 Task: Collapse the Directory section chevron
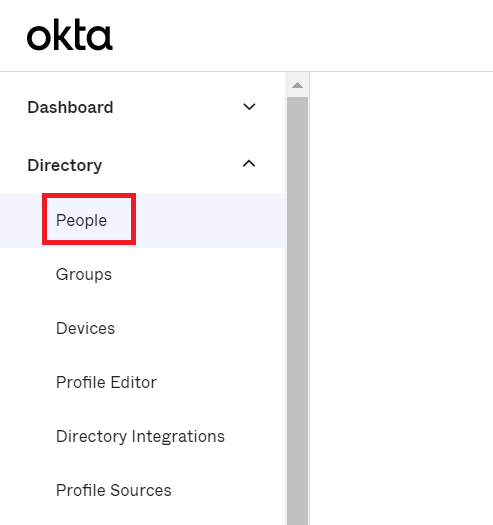pos(249,164)
